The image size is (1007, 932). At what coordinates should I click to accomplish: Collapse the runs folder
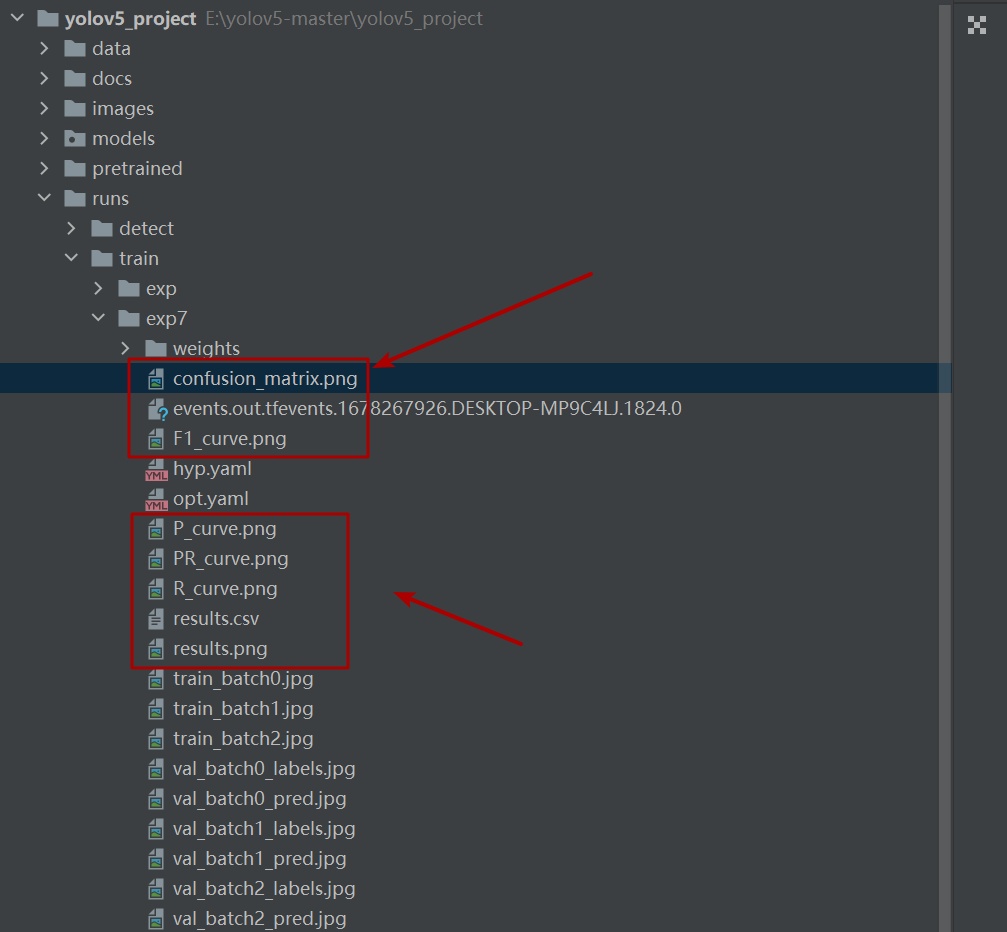[44, 198]
